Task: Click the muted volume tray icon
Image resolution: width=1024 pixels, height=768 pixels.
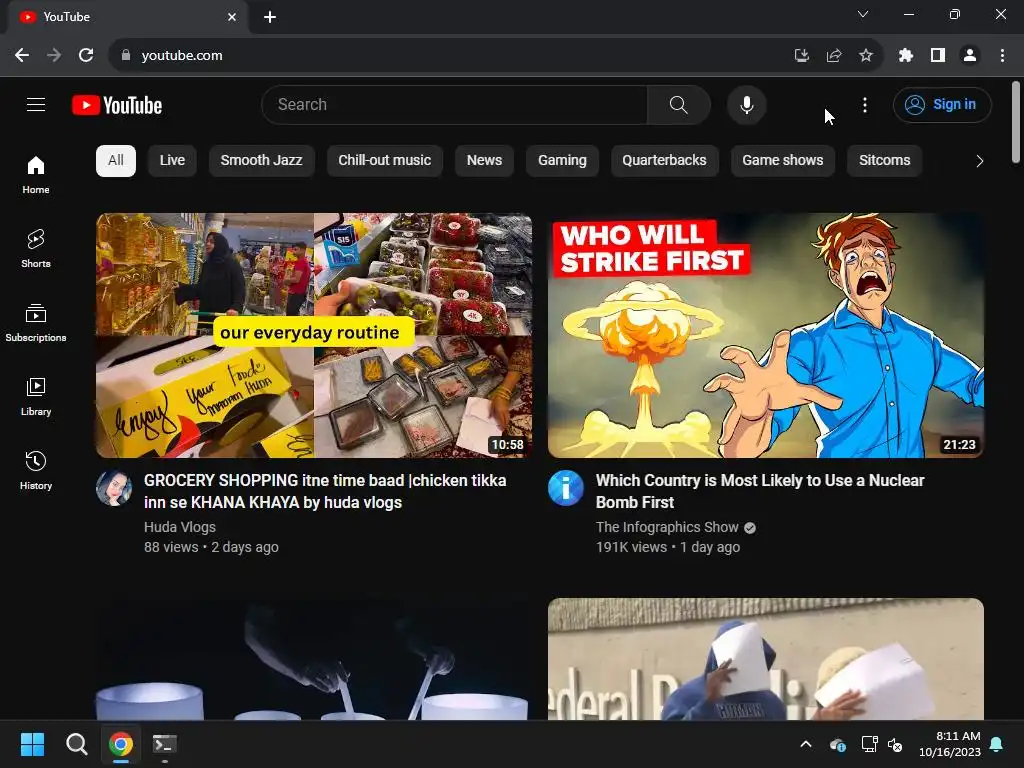Action: point(895,744)
